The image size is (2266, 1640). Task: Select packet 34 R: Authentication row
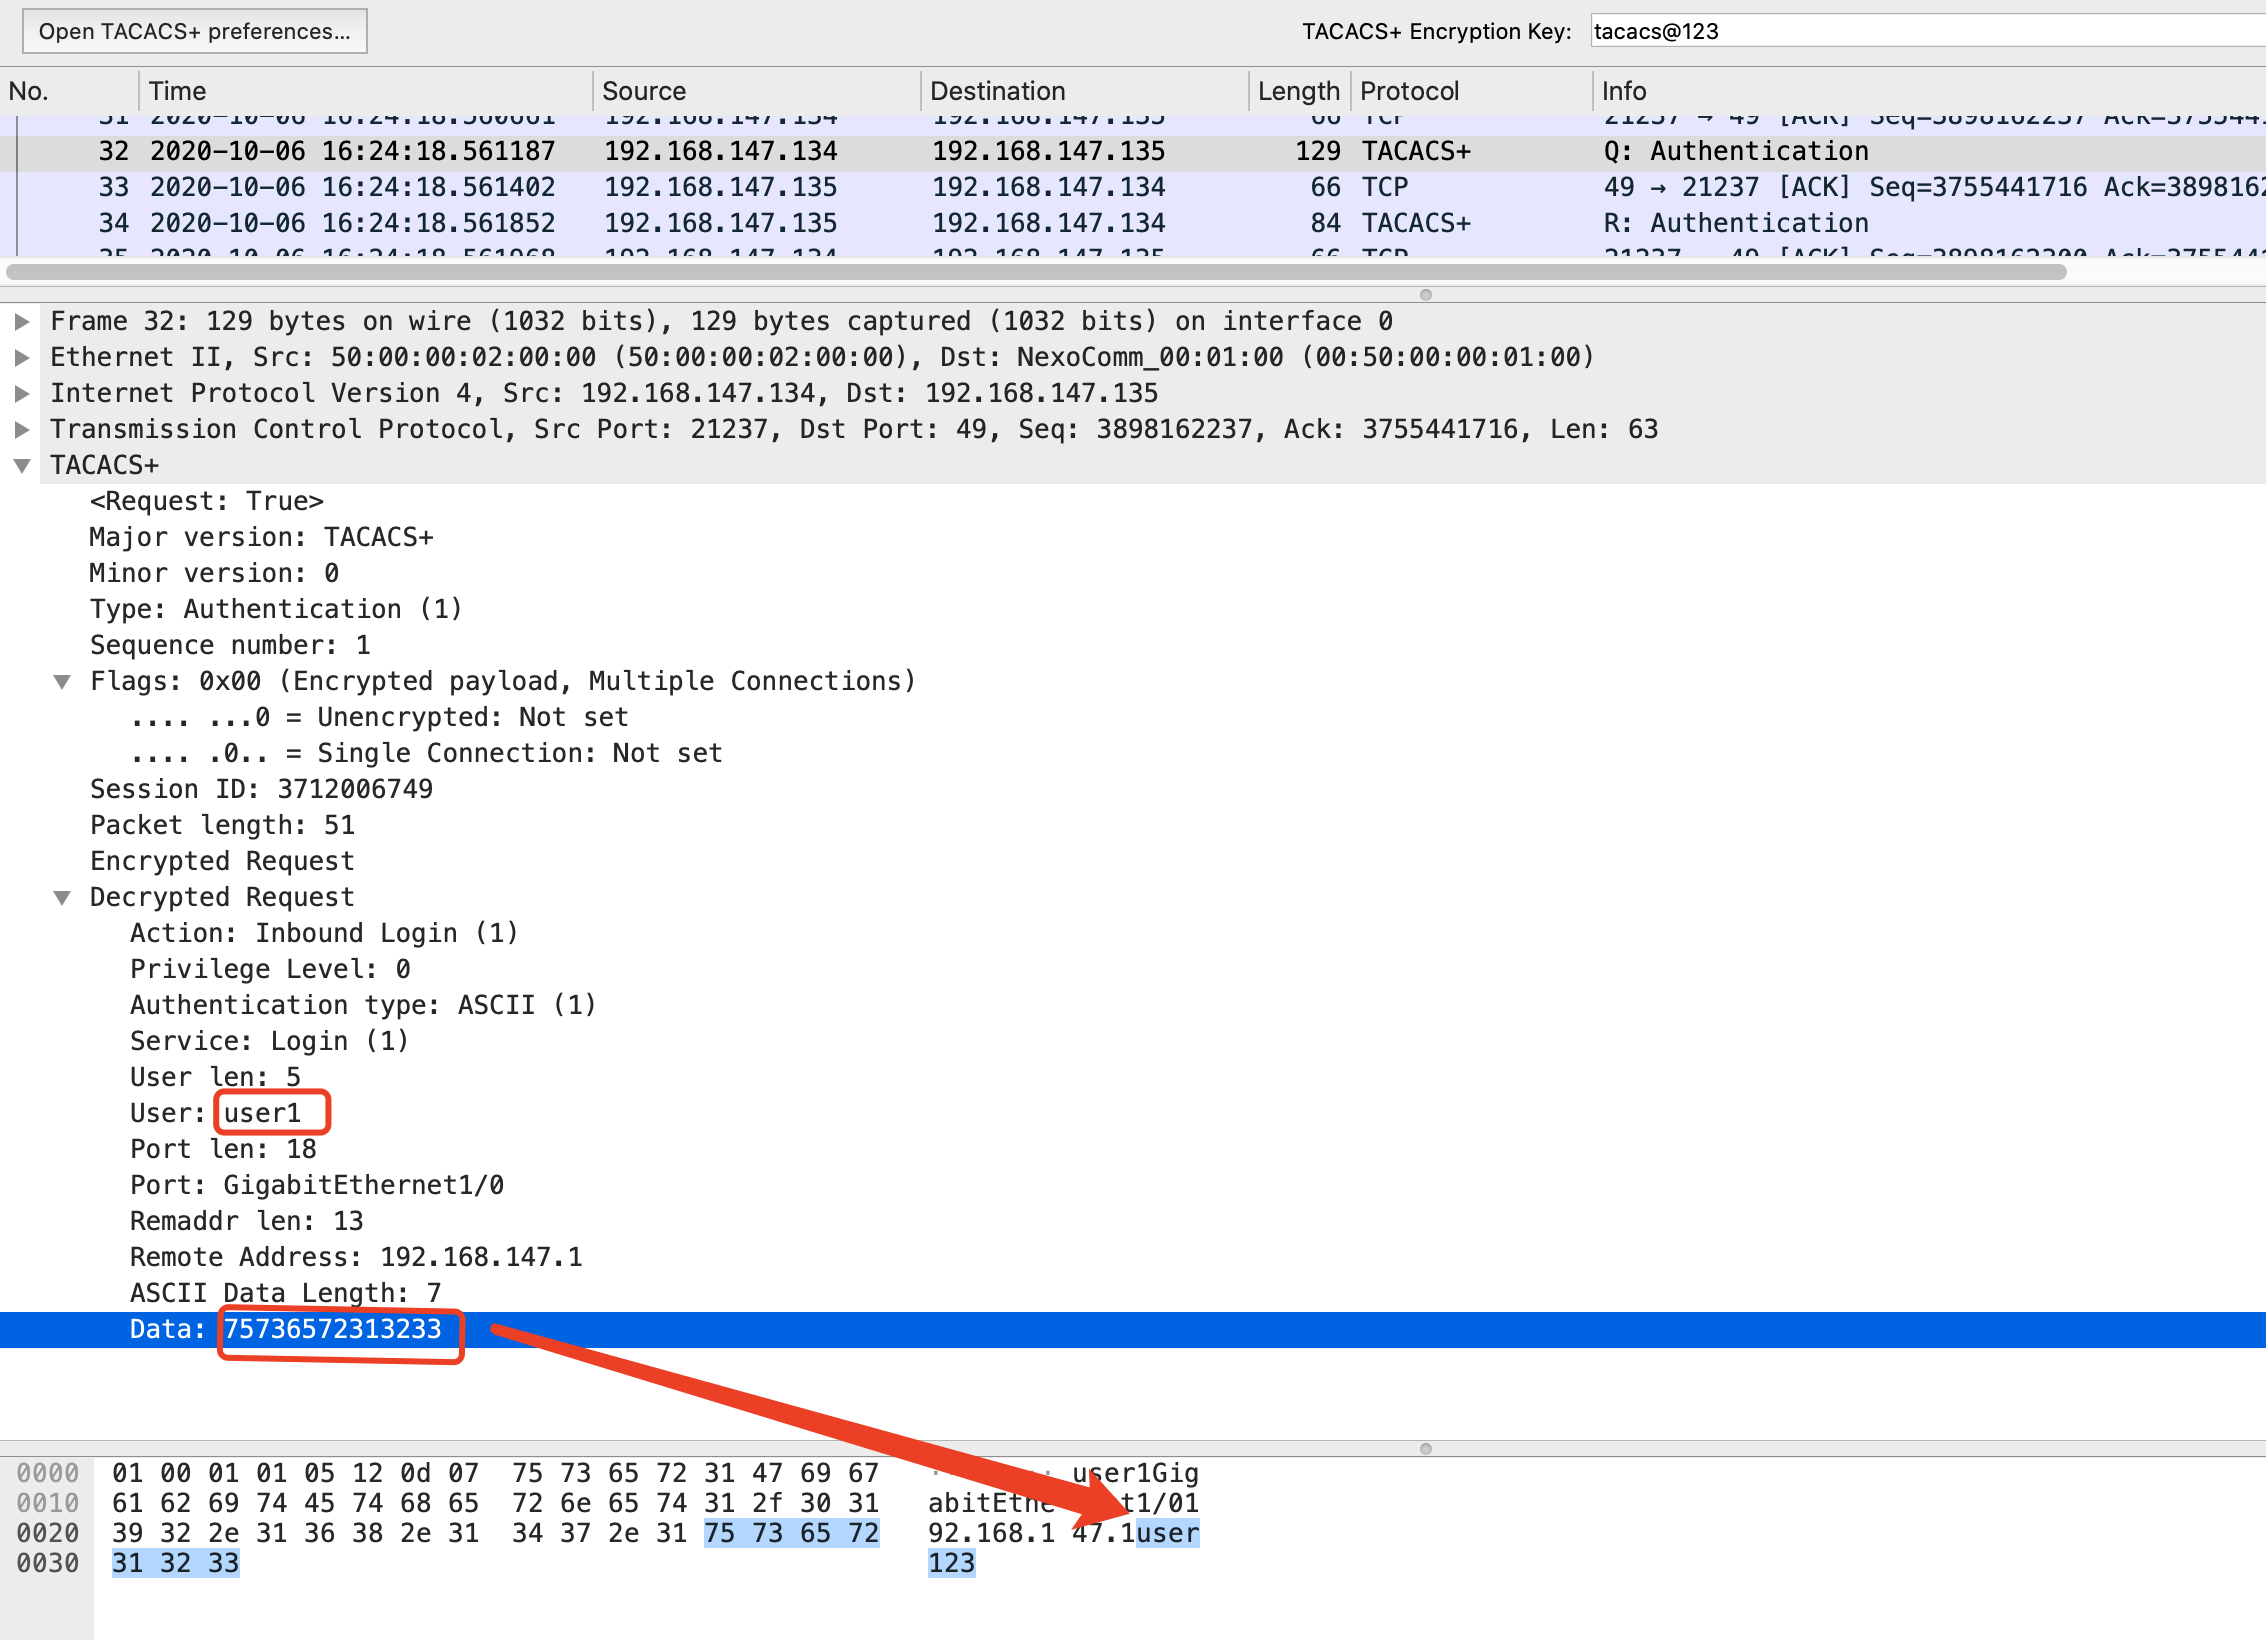[x=1133, y=223]
